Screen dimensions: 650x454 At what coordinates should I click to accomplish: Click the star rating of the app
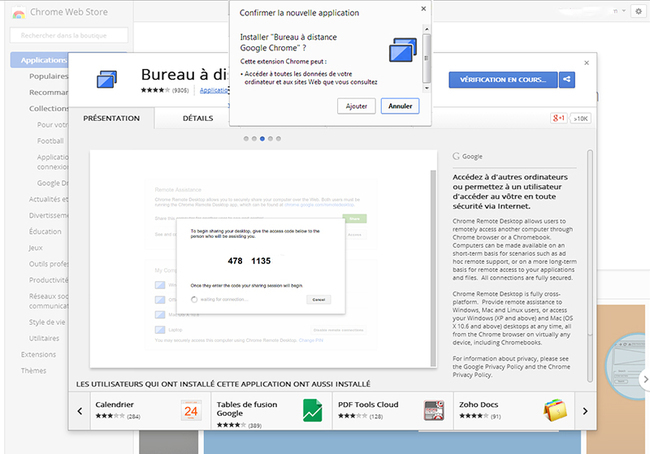click(x=155, y=90)
